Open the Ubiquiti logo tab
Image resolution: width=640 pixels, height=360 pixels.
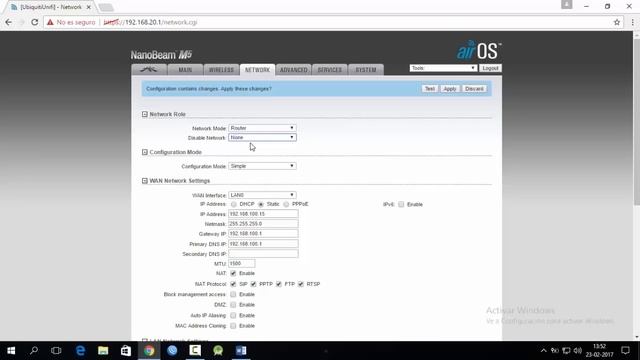click(x=149, y=70)
